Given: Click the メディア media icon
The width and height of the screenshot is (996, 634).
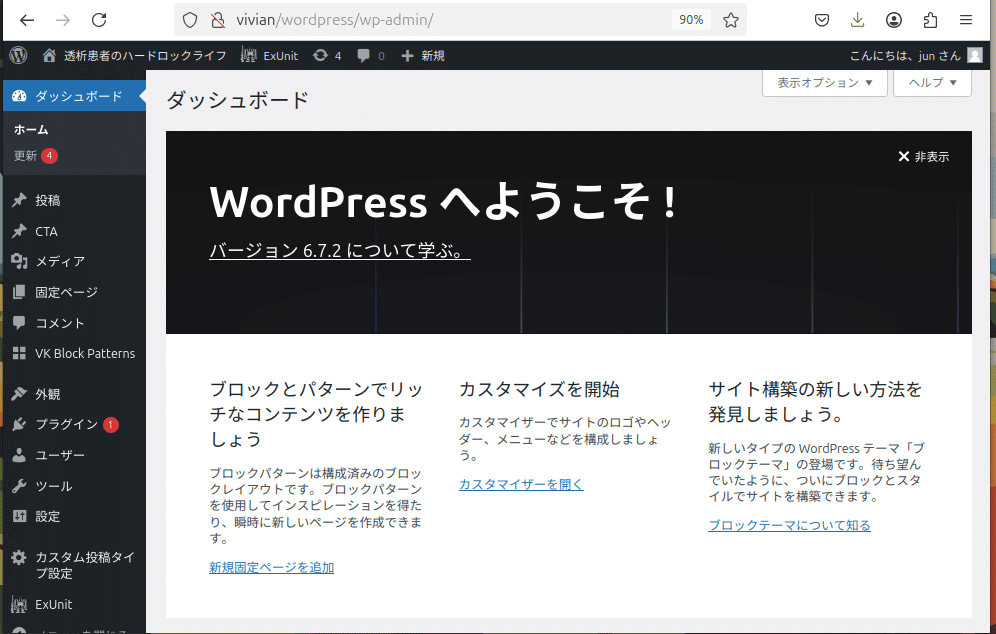Looking at the screenshot, I should [x=19, y=261].
